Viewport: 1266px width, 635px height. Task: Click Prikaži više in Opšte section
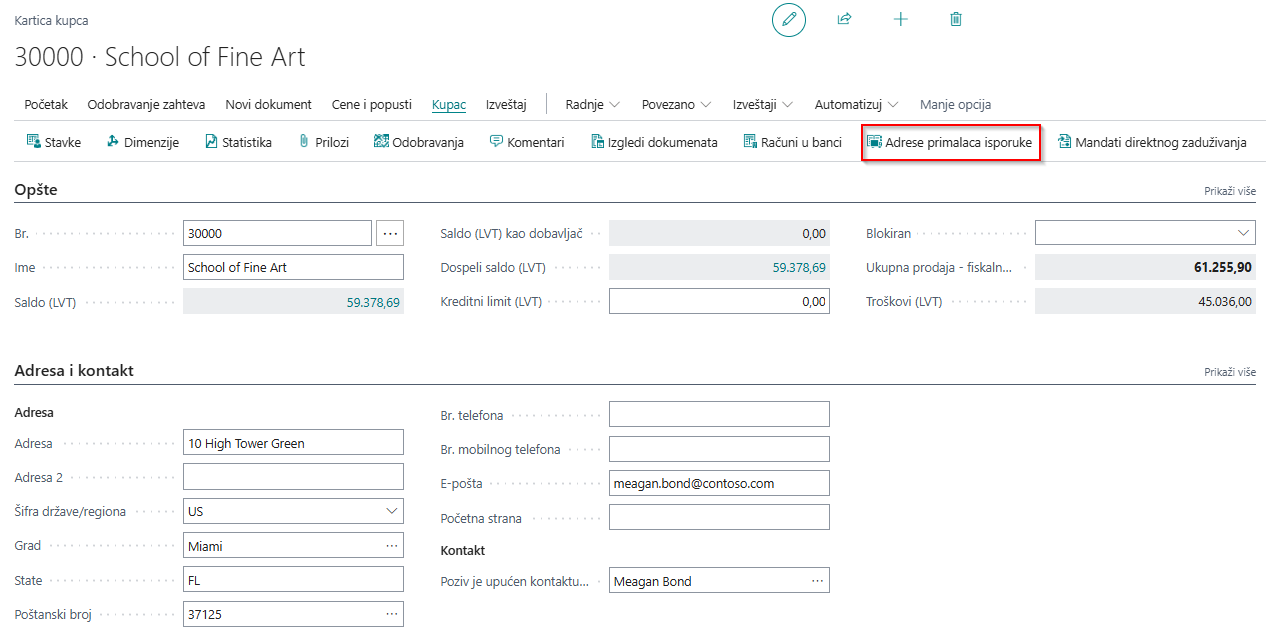[x=1229, y=191]
